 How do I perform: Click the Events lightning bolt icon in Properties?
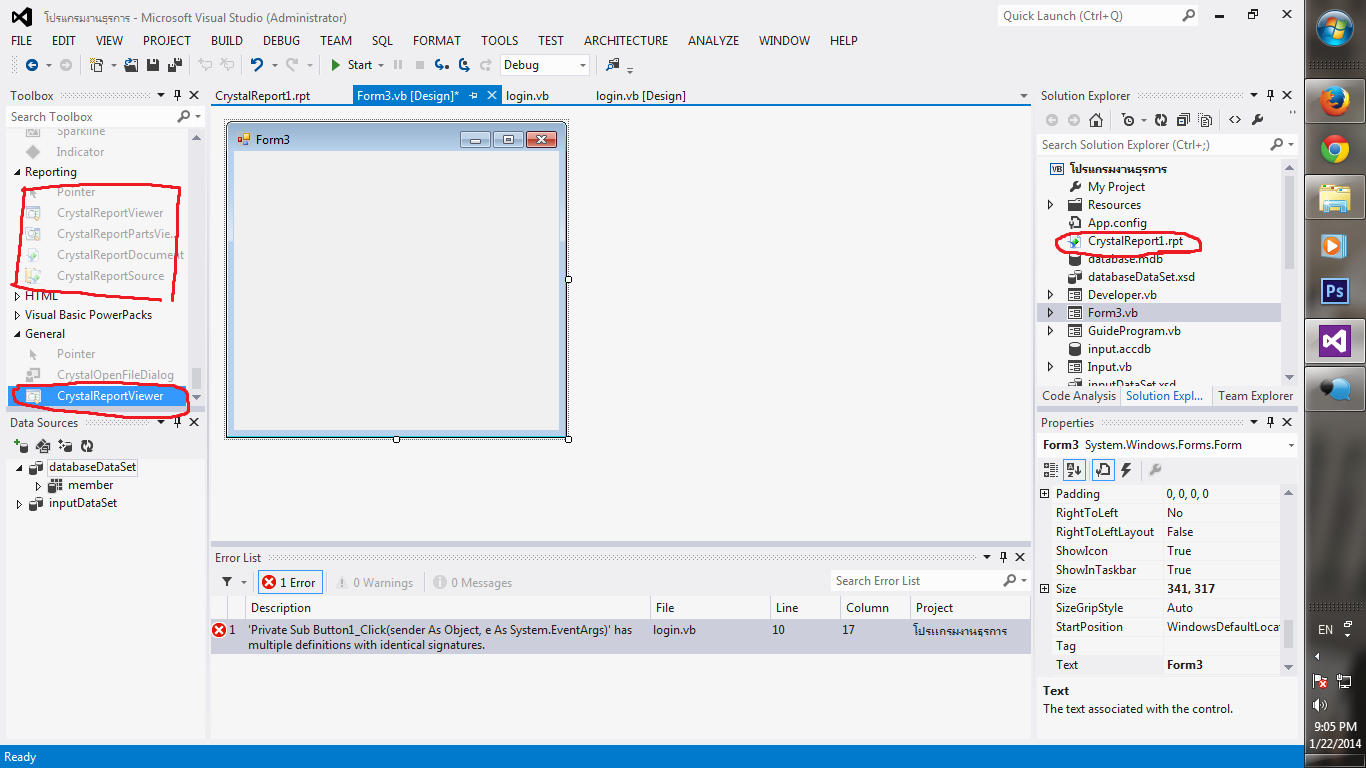click(x=1126, y=470)
